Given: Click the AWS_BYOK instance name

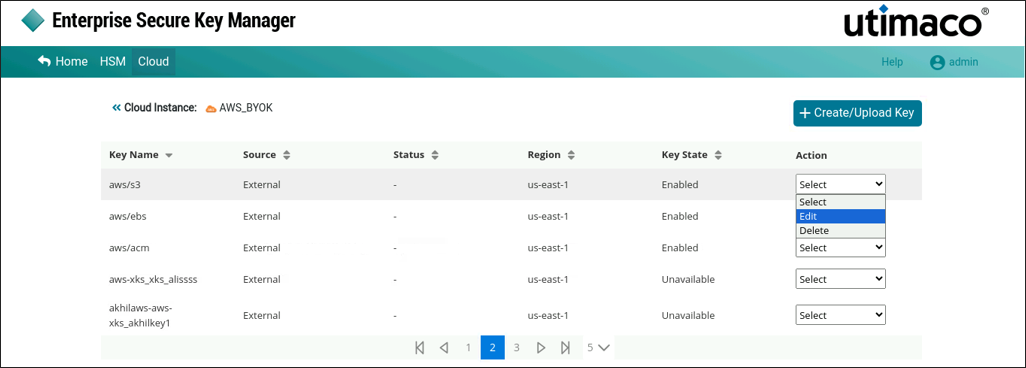Looking at the screenshot, I should tap(246, 108).
